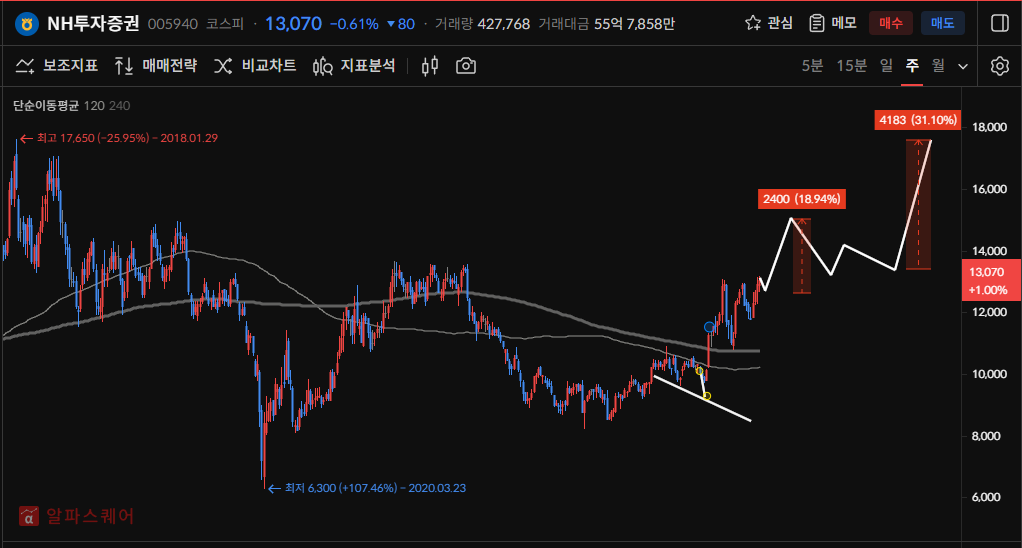Click the -0.61% change value
Image resolution: width=1022 pixels, height=548 pixels.
(354, 24)
